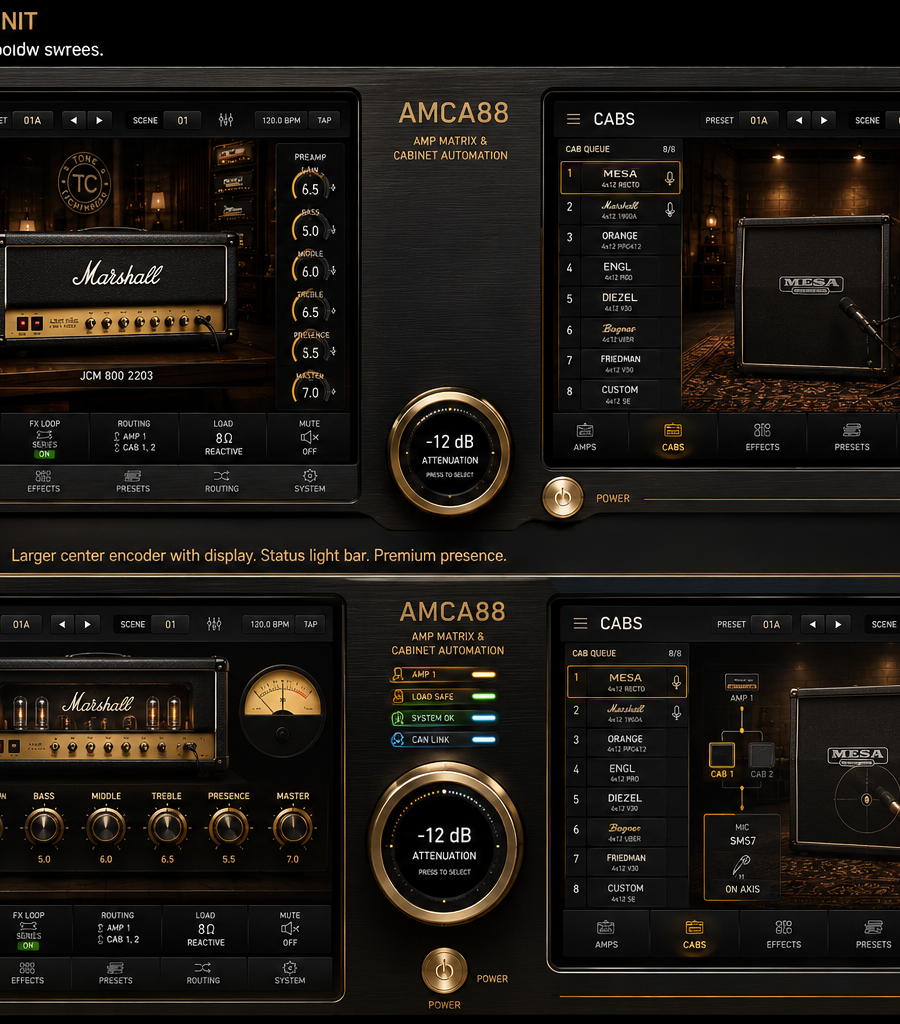This screenshot has height=1024, width=900.
Task: Go to next preset in lower CABS screen
Action: click(x=838, y=624)
